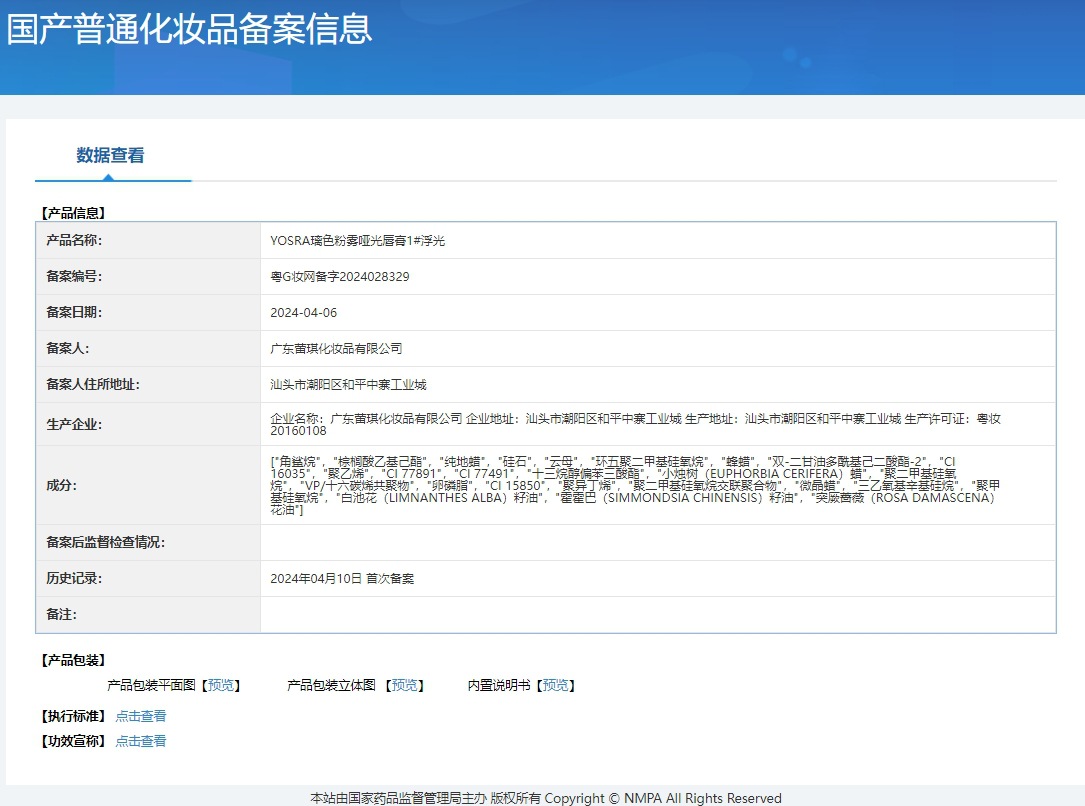This screenshot has width=1085, height=806.
Task: Select the filing number 粤G妆网备字2024028329
Action: tap(340, 277)
